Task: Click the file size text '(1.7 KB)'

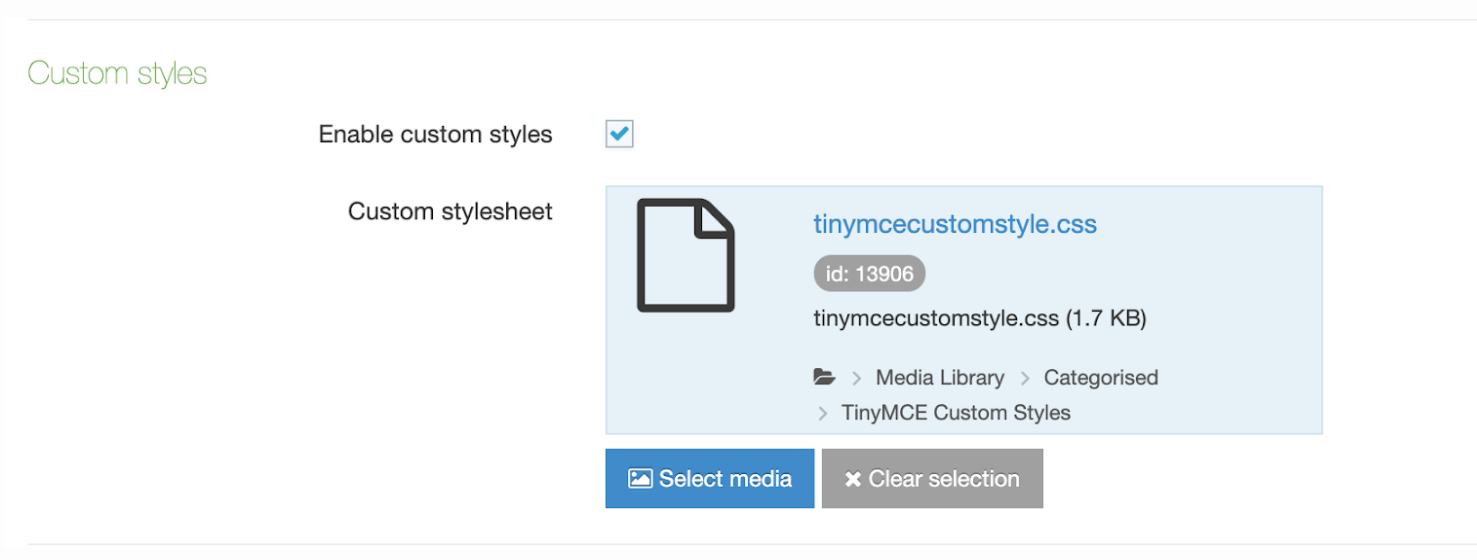Action: pos(1105,319)
